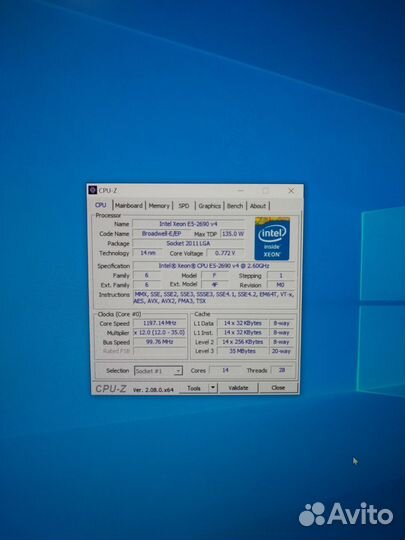Click the Technology value 14 nm
Screen dimensions: 405x540
tap(147, 253)
